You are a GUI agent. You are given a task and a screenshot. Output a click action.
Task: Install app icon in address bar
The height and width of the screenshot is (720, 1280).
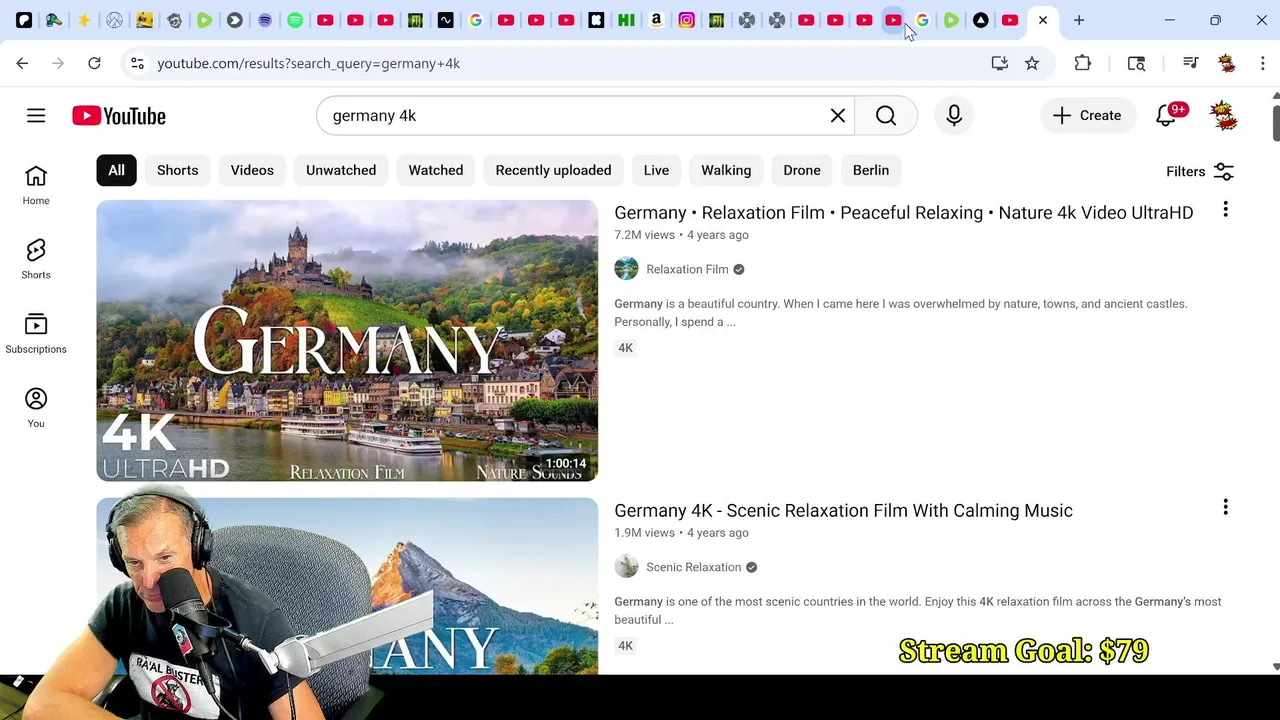coord(999,63)
